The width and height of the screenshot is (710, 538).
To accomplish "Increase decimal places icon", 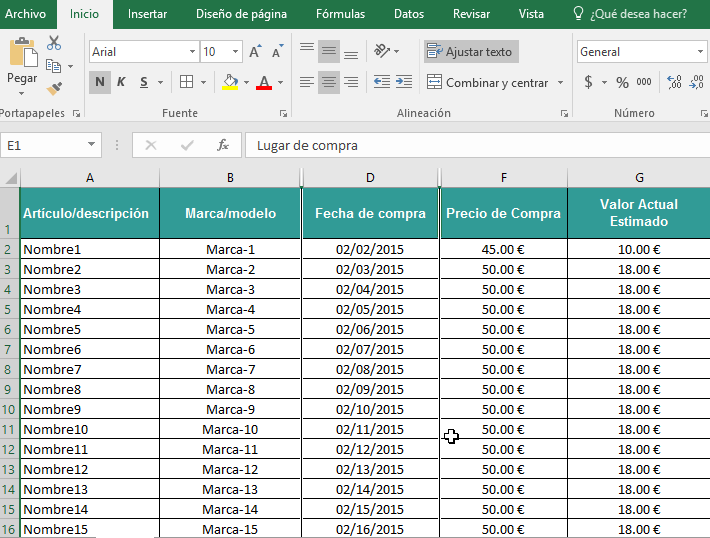I will [674, 82].
